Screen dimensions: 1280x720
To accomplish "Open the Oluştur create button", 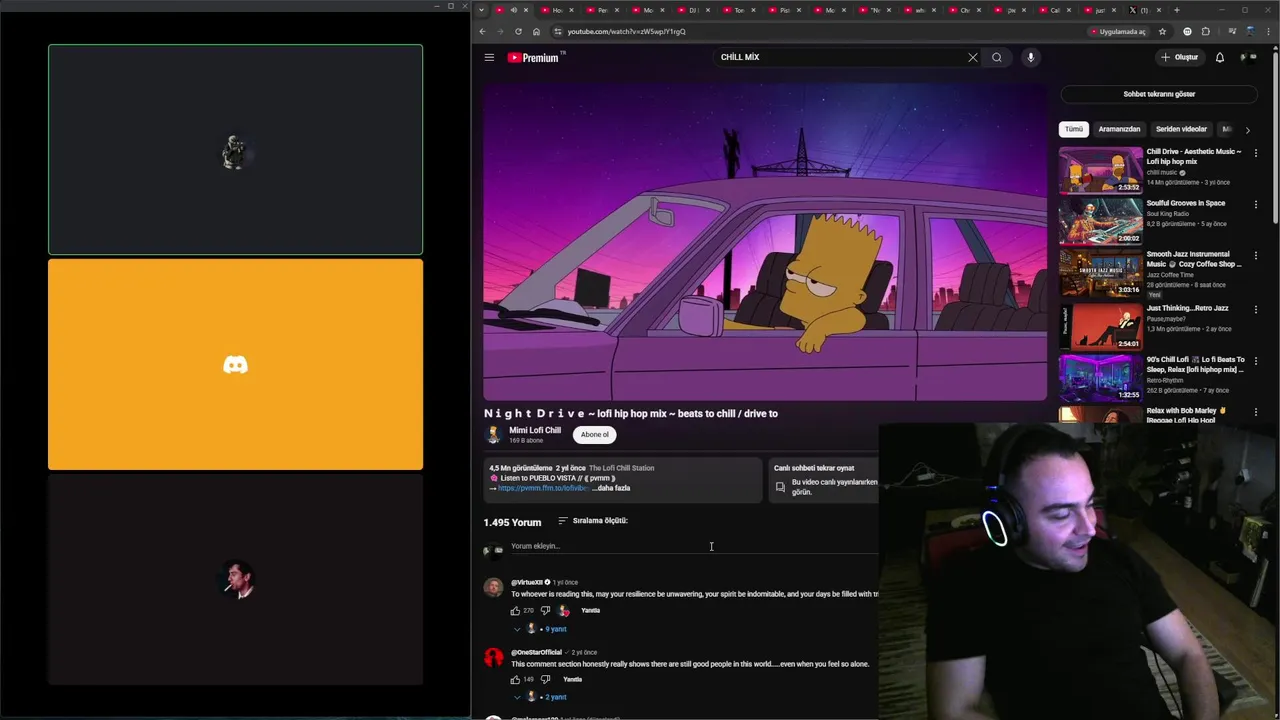I will pyautogui.click(x=1179, y=57).
